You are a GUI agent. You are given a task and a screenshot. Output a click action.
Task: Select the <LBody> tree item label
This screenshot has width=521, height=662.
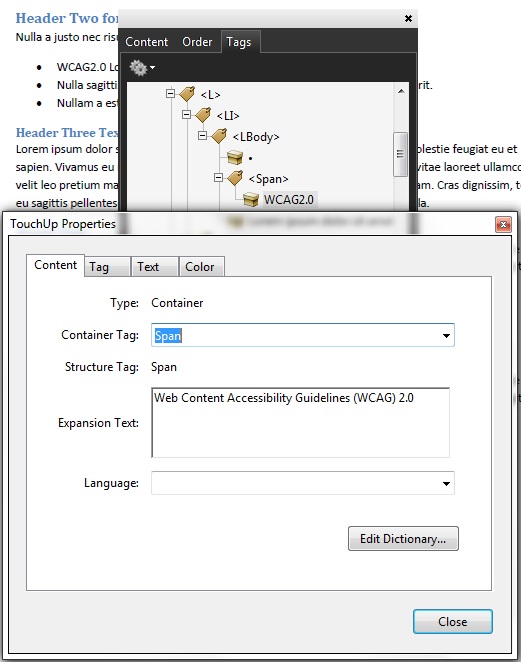[256, 137]
